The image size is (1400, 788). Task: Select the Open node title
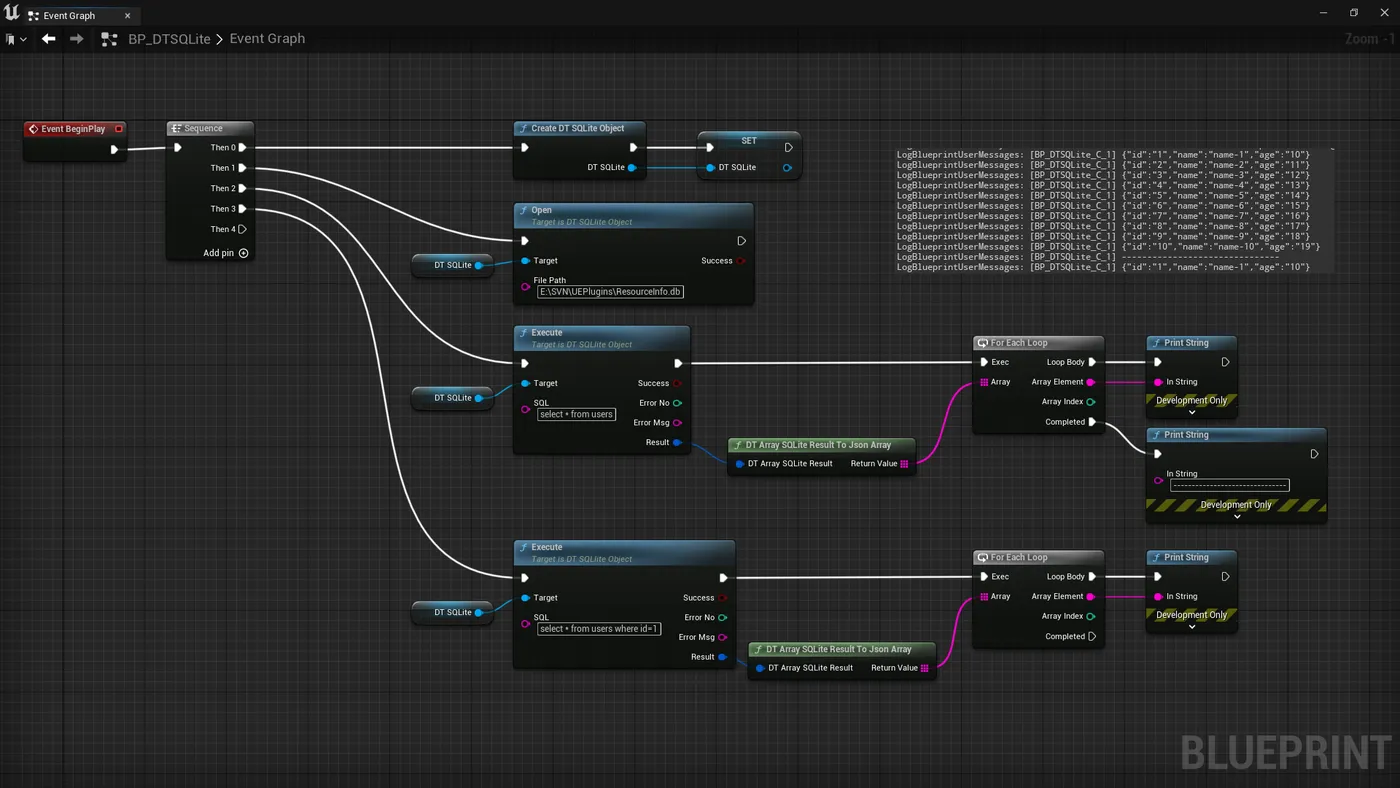point(542,211)
